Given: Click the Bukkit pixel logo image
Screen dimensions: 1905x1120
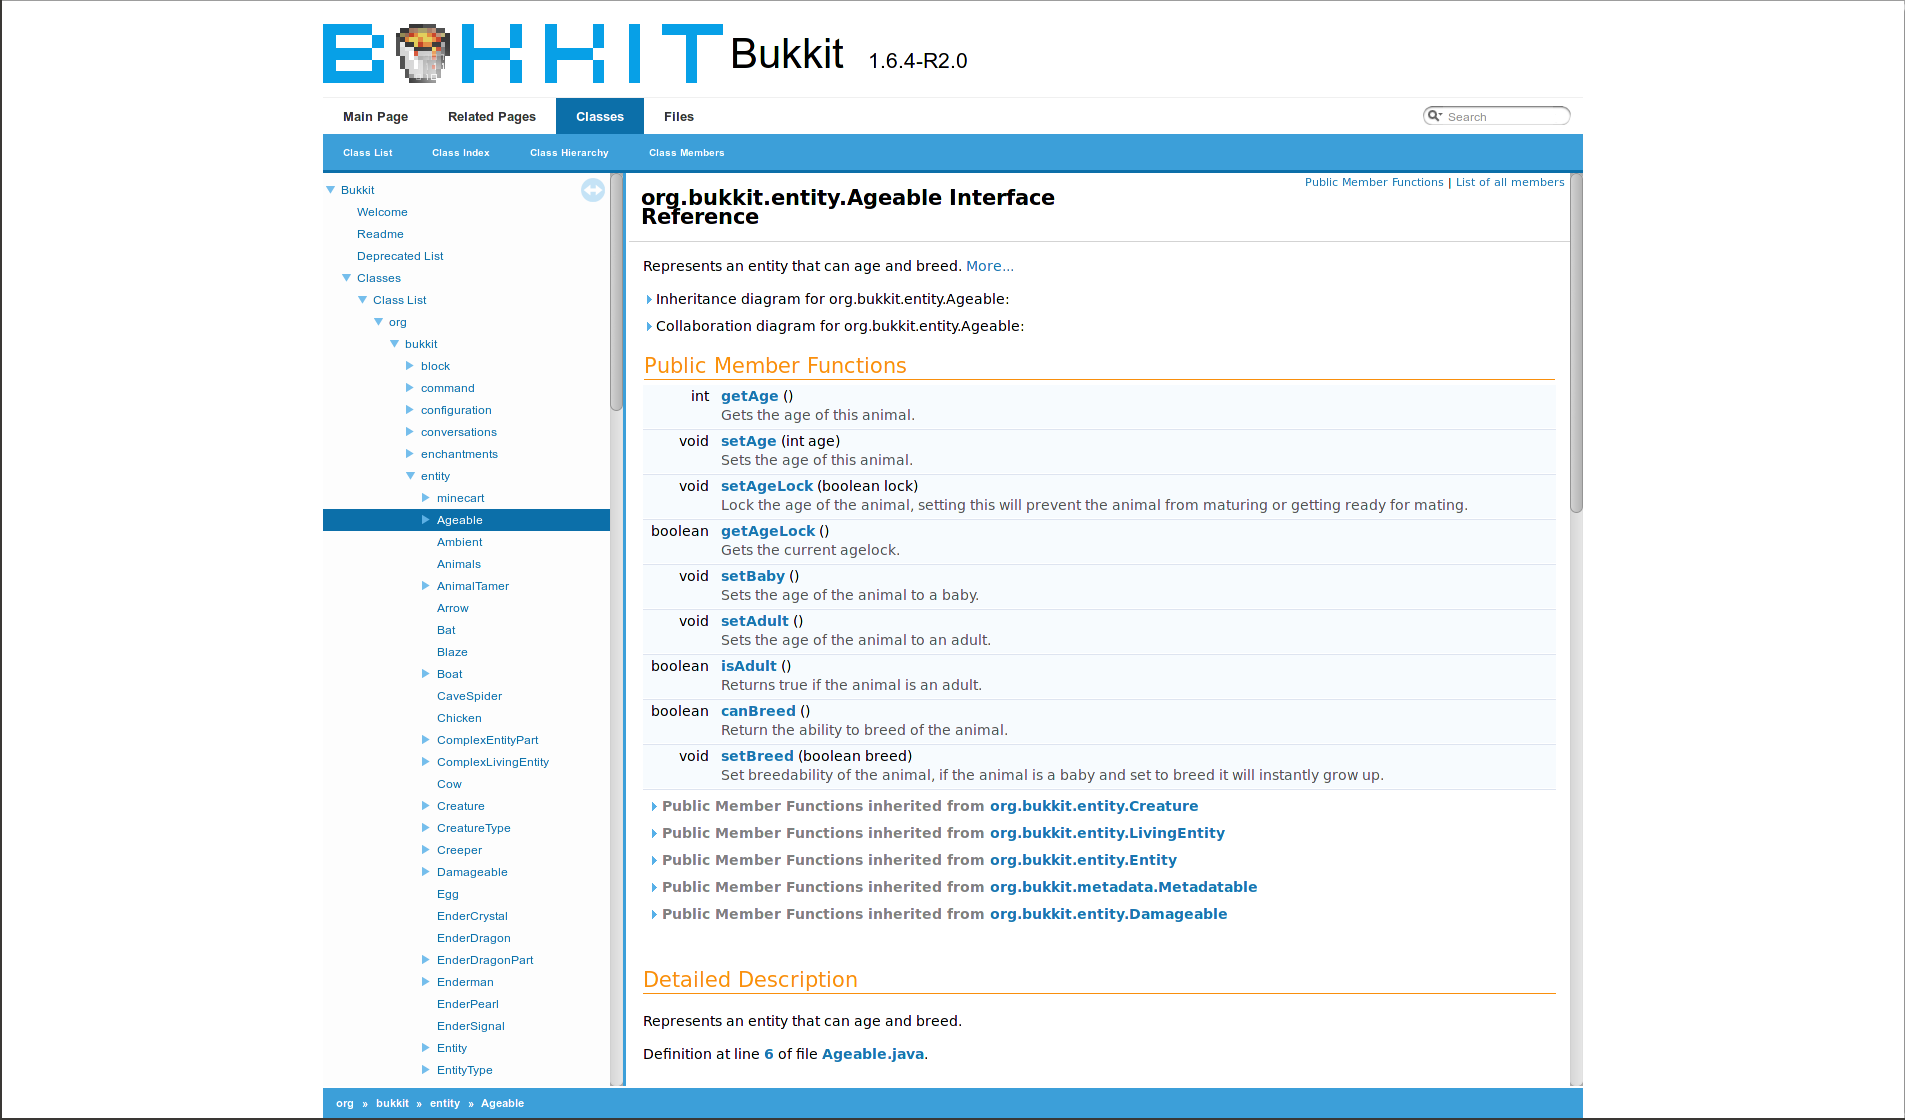Looking at the screenshot, I should click(522, 53).
